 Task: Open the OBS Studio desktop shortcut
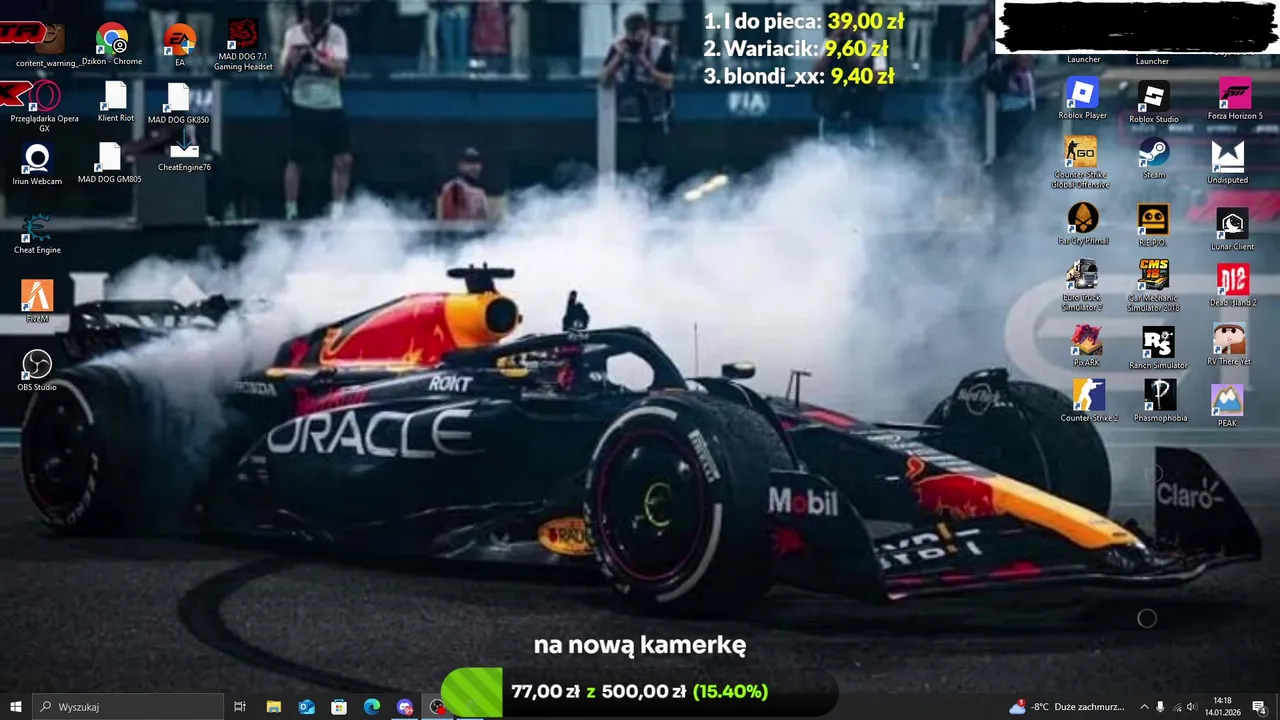37,369
